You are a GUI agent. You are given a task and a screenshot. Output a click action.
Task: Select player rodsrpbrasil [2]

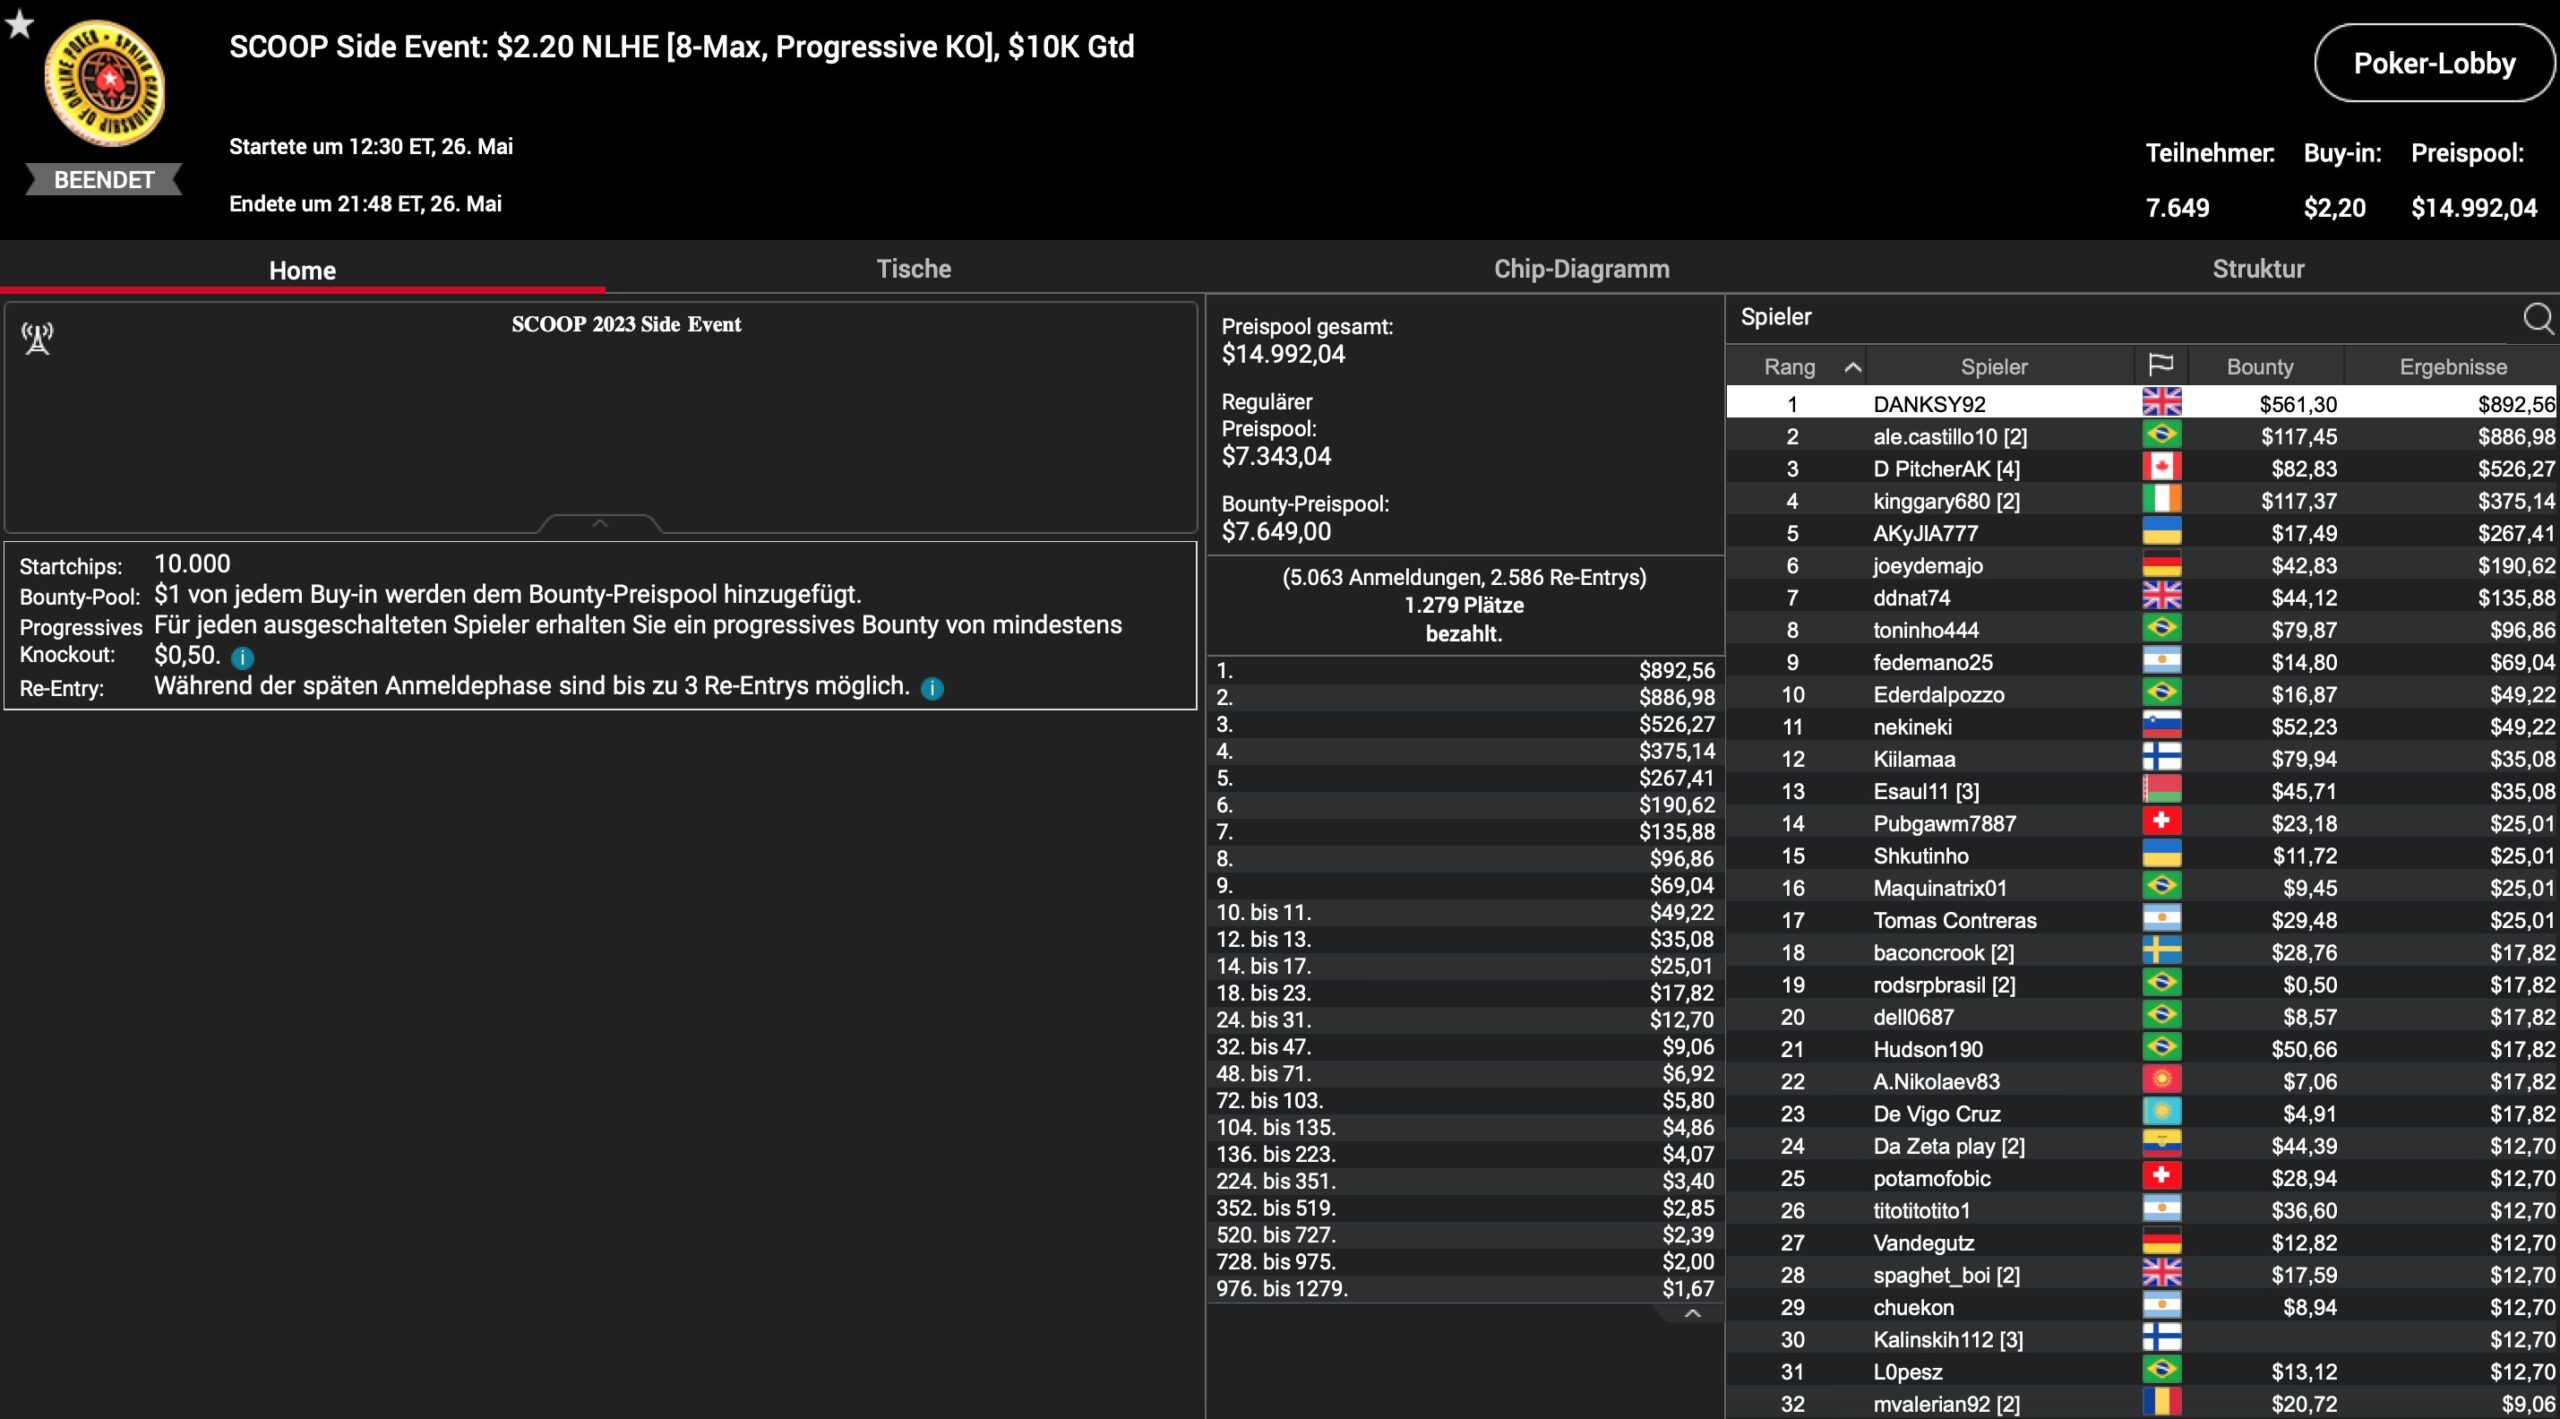click(x=1944, y=984)
